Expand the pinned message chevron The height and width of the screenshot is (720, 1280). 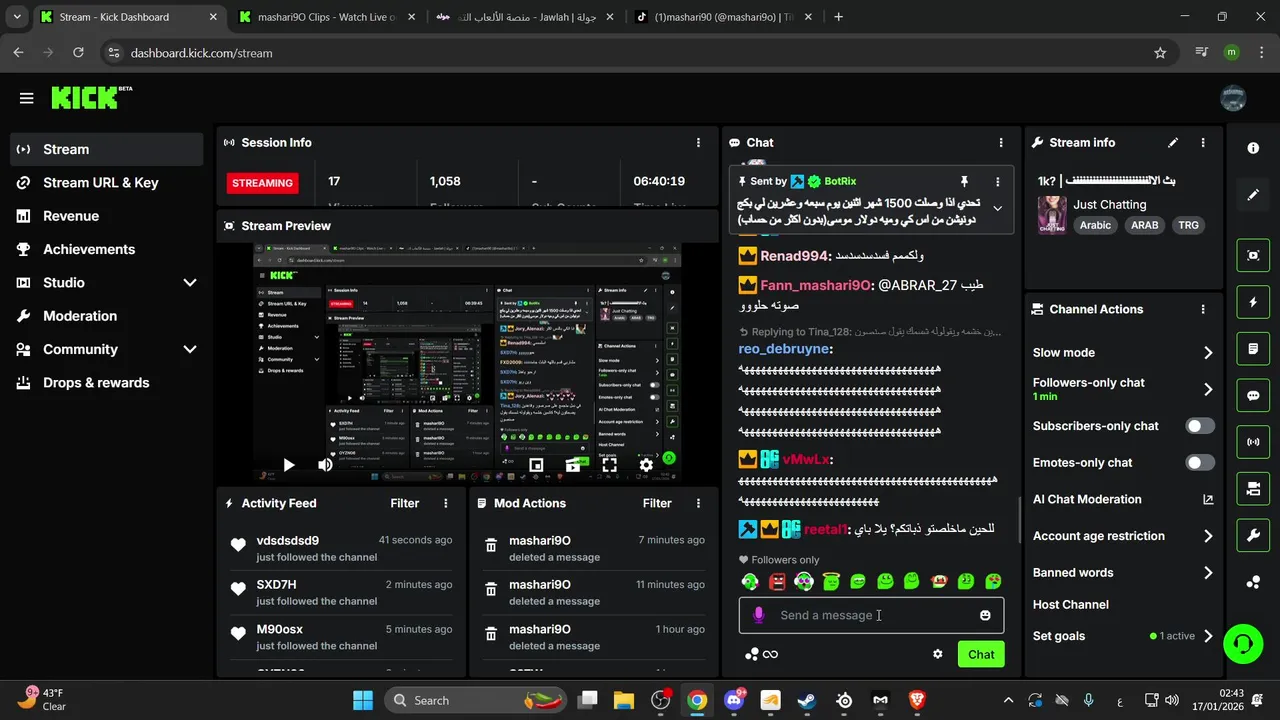pos(997,208)
